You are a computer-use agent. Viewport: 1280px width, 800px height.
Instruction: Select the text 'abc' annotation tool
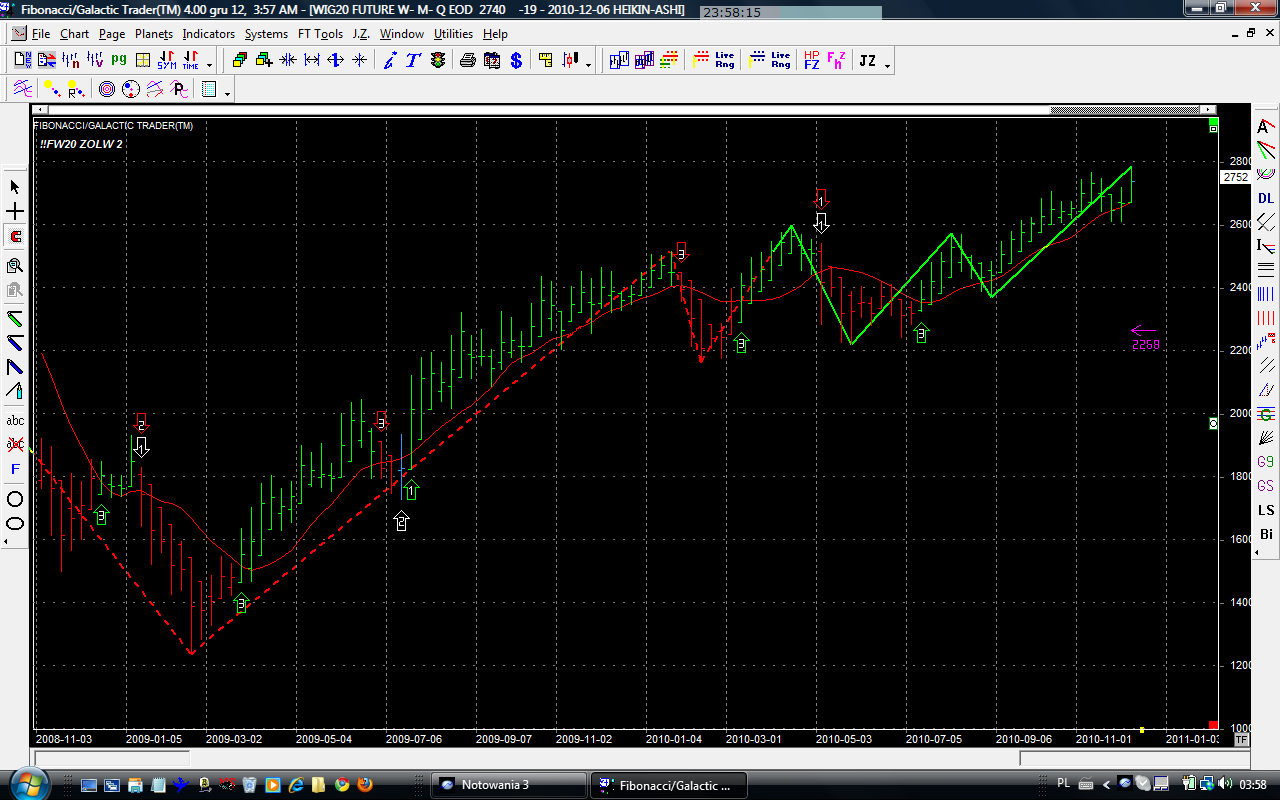click(15, 420)
